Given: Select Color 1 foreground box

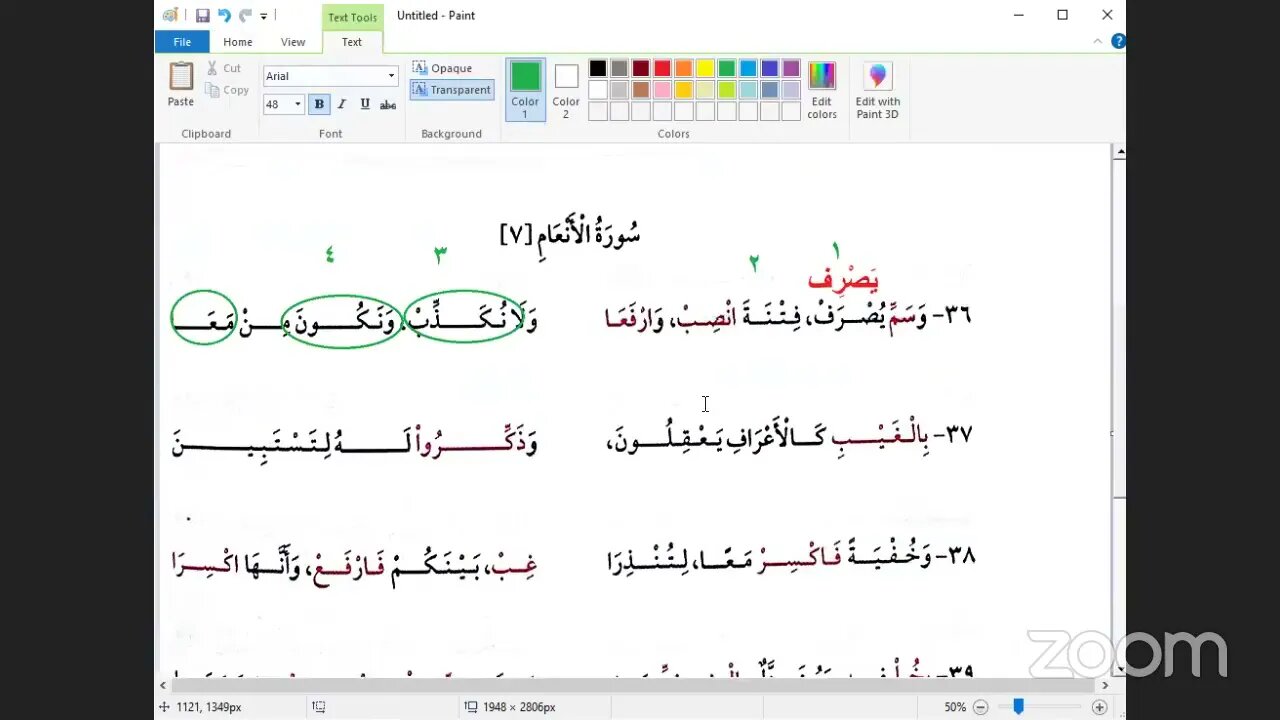Looking at the screenshot, I should pyautogui.click(x=525, y=89).
